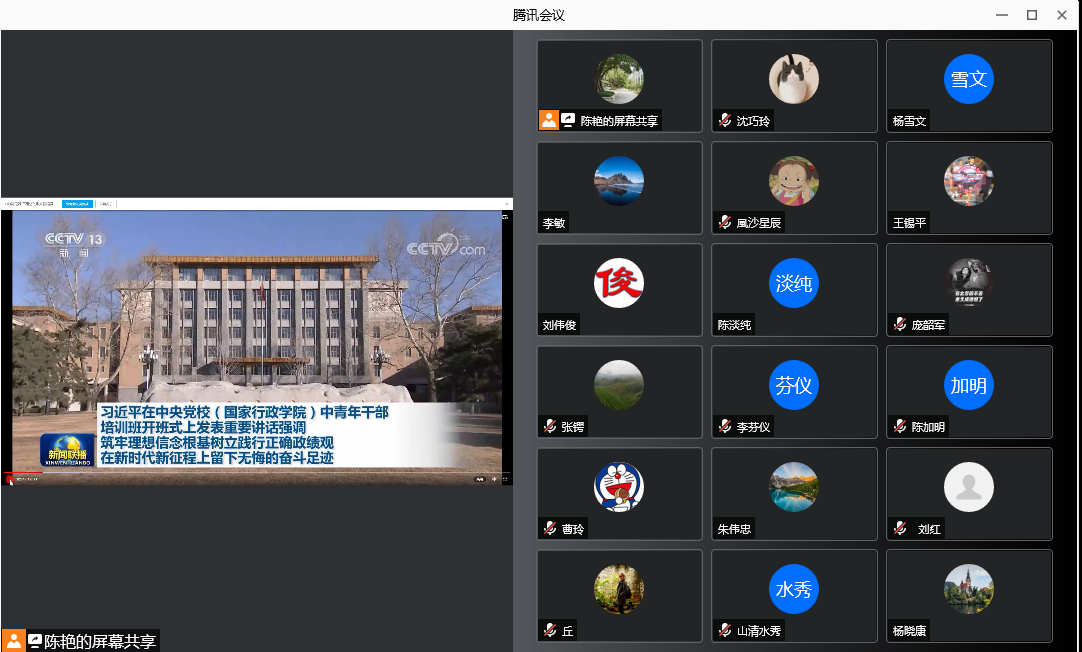
Task: Minimize the 腾讯会议 window
Action: (x=1002, y=15)
